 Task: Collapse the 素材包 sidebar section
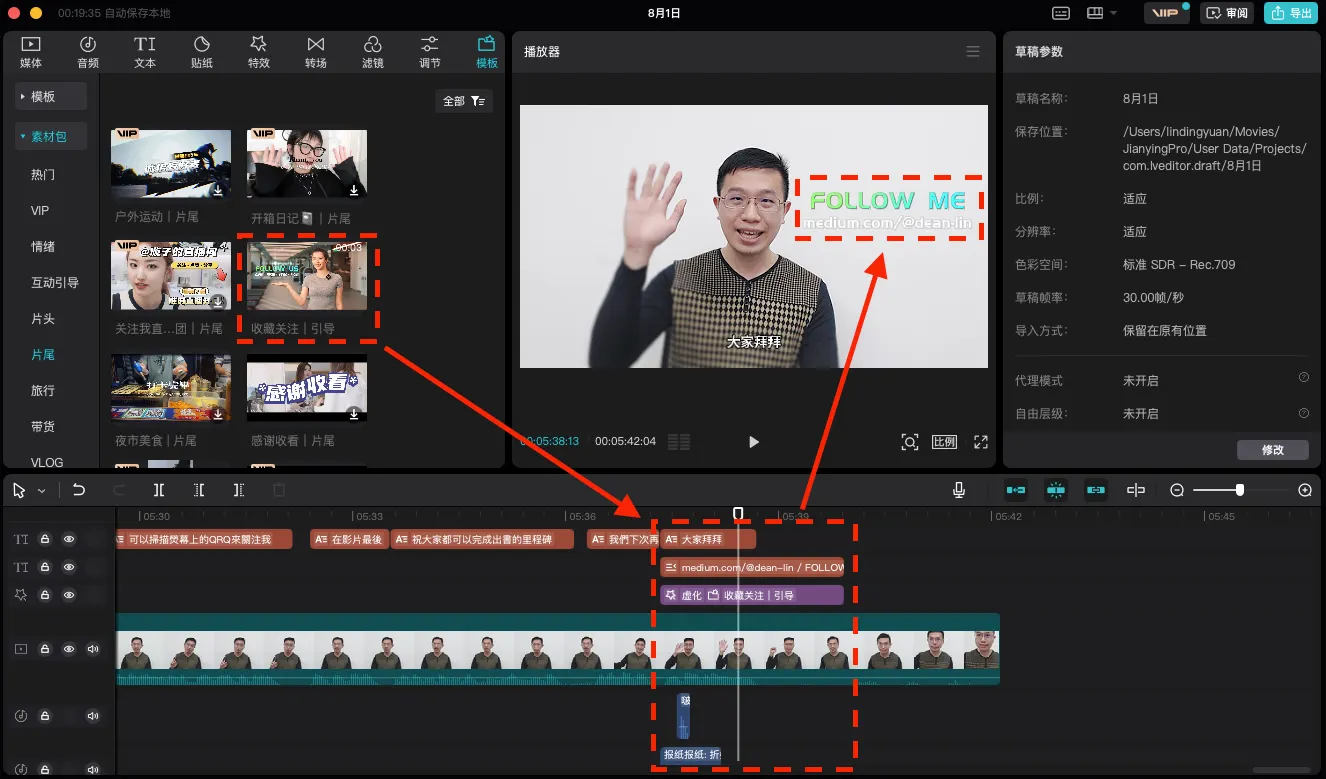[51, 136]
